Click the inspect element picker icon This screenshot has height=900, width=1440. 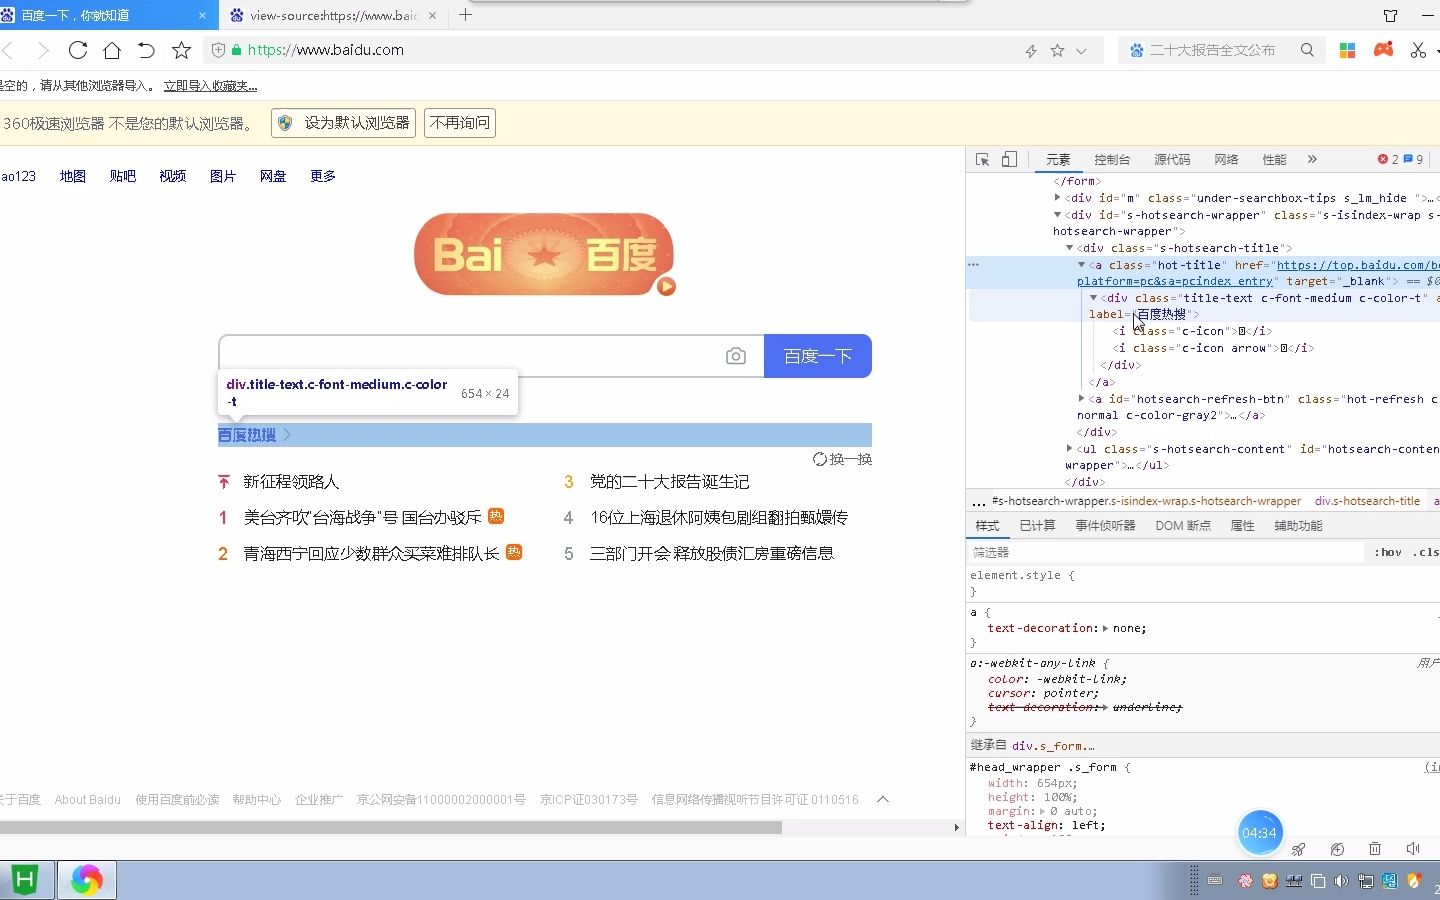[983, 159]
